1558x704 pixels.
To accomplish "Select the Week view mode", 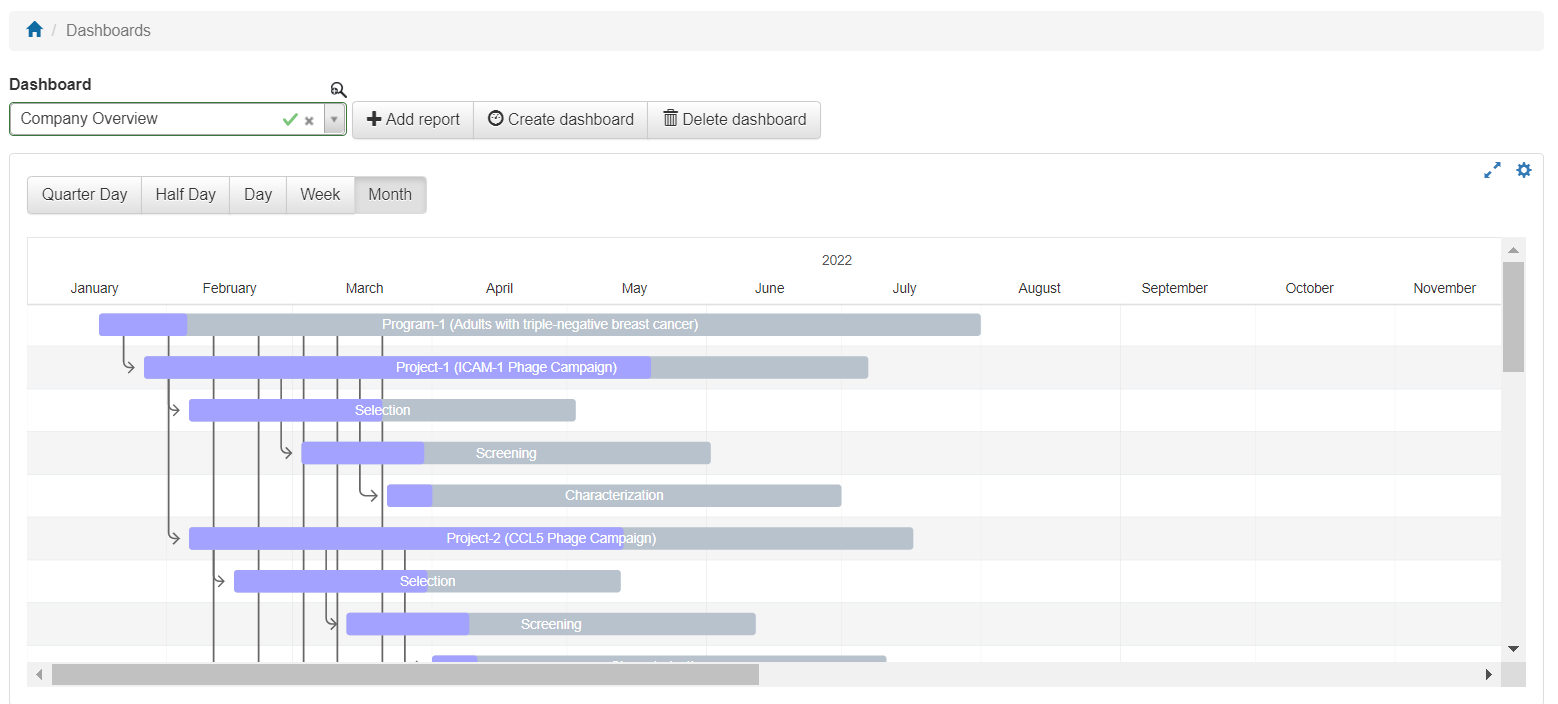I will click(x=320, y=195).
